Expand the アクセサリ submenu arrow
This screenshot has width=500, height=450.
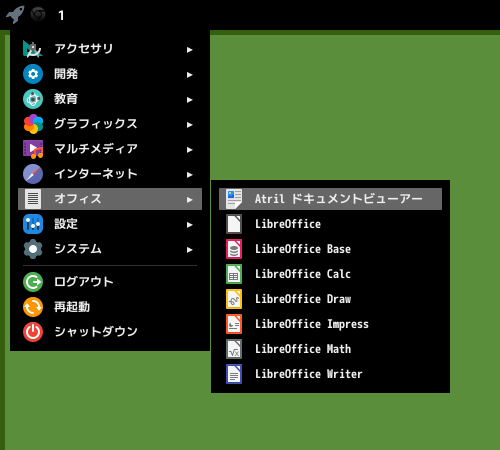tap(190, 50)
